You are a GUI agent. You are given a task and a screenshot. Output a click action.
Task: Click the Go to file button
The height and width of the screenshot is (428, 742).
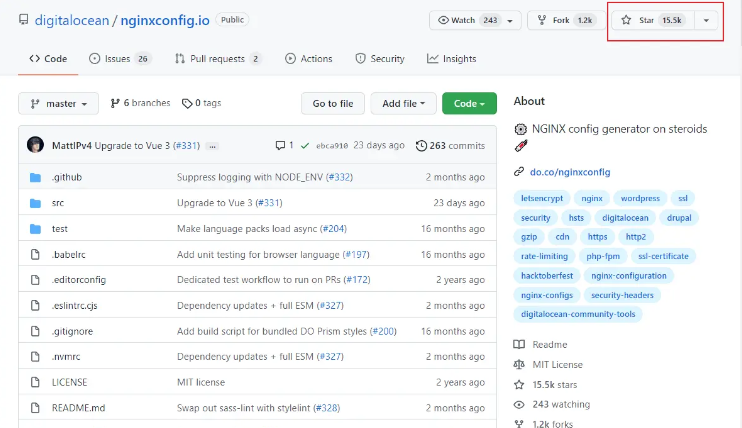[x=333, y=103]
